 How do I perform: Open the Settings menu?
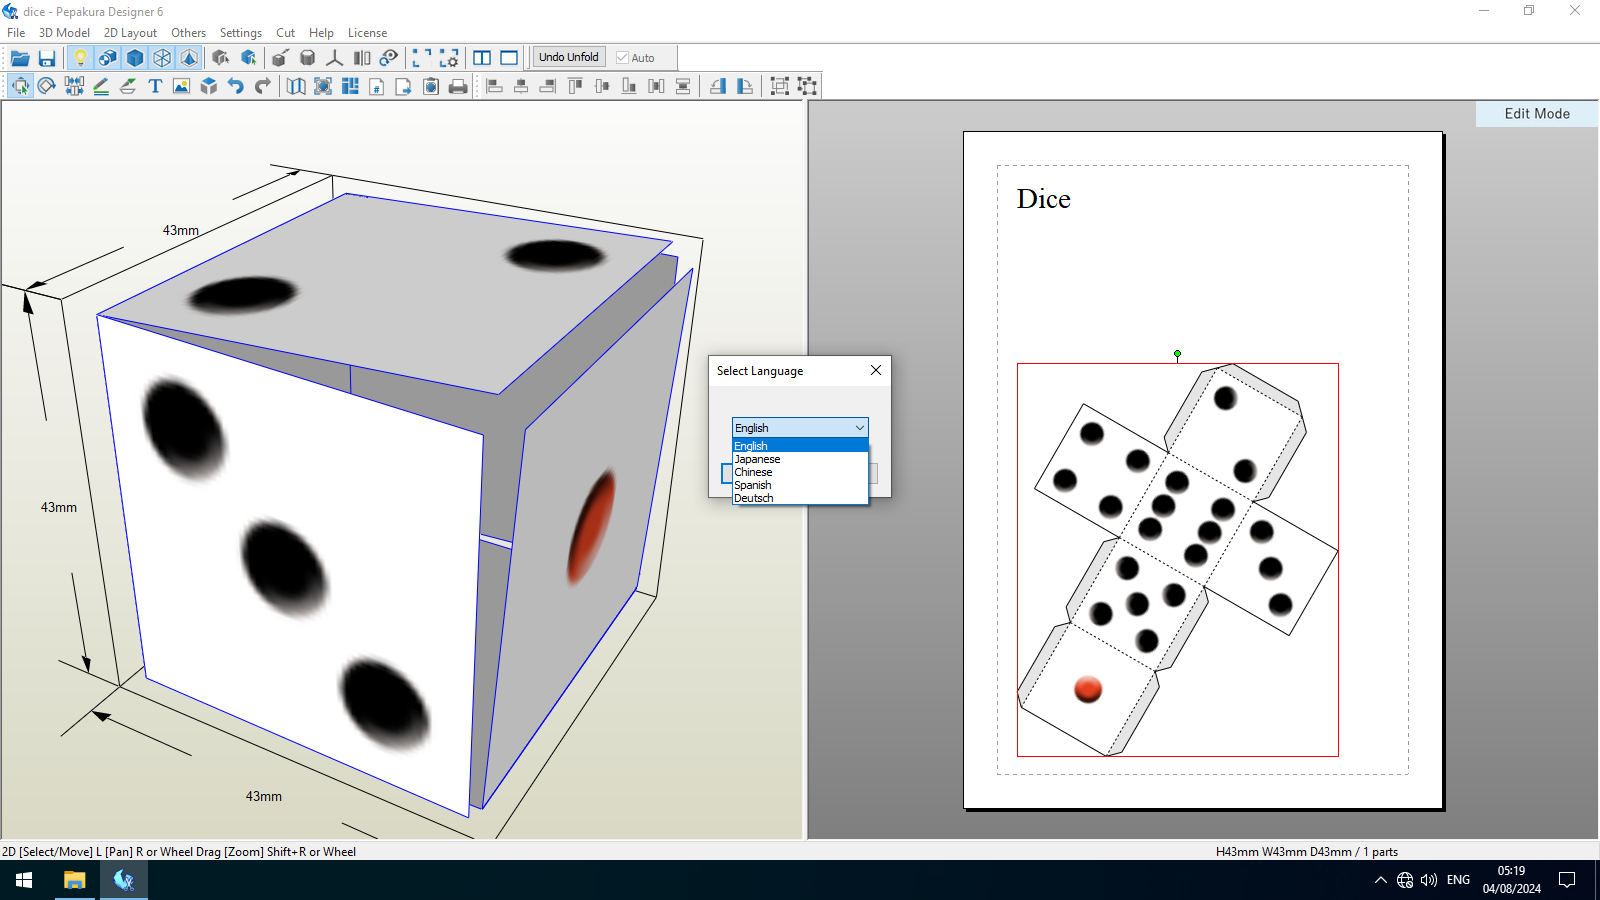click(241, 33)
